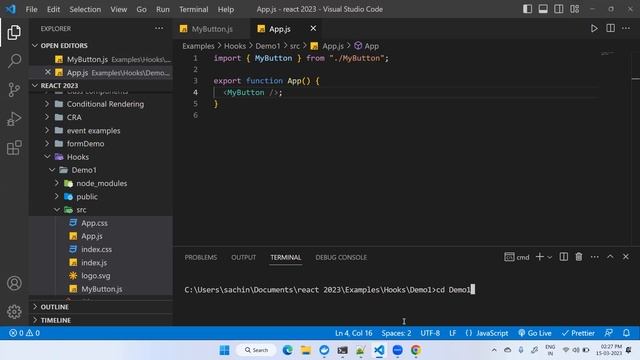640x360 pixels.
Task: Open the Help menu
Action: (x=226, y=9)
